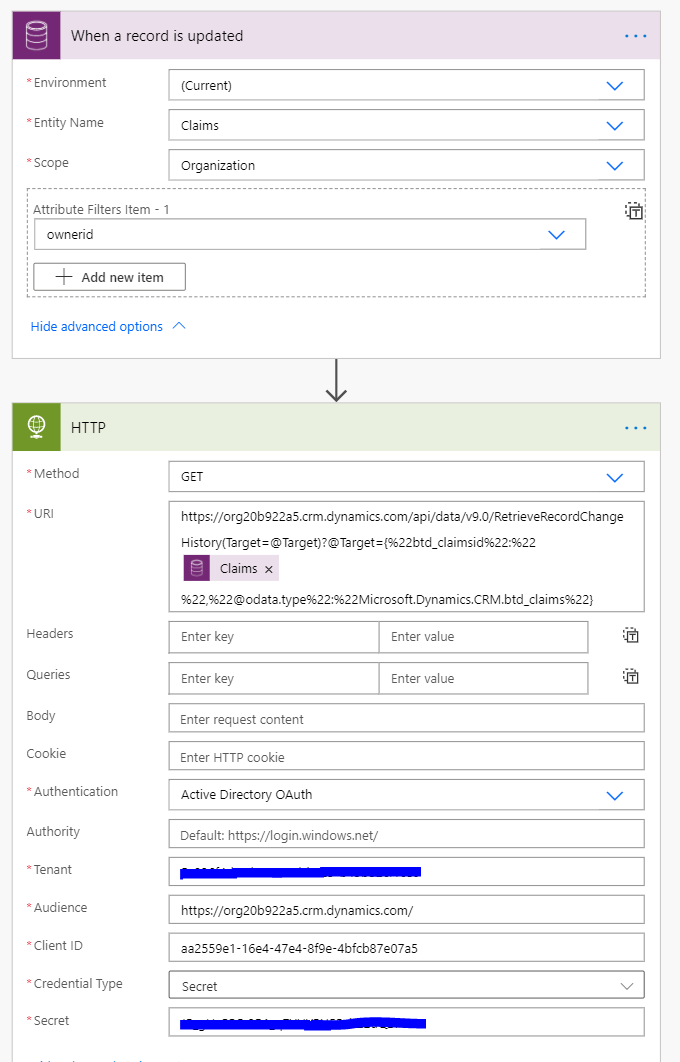The image size is (680, 1062).
Task: Open the trigger card's three-dot menu
Action: tap(635, 36)
